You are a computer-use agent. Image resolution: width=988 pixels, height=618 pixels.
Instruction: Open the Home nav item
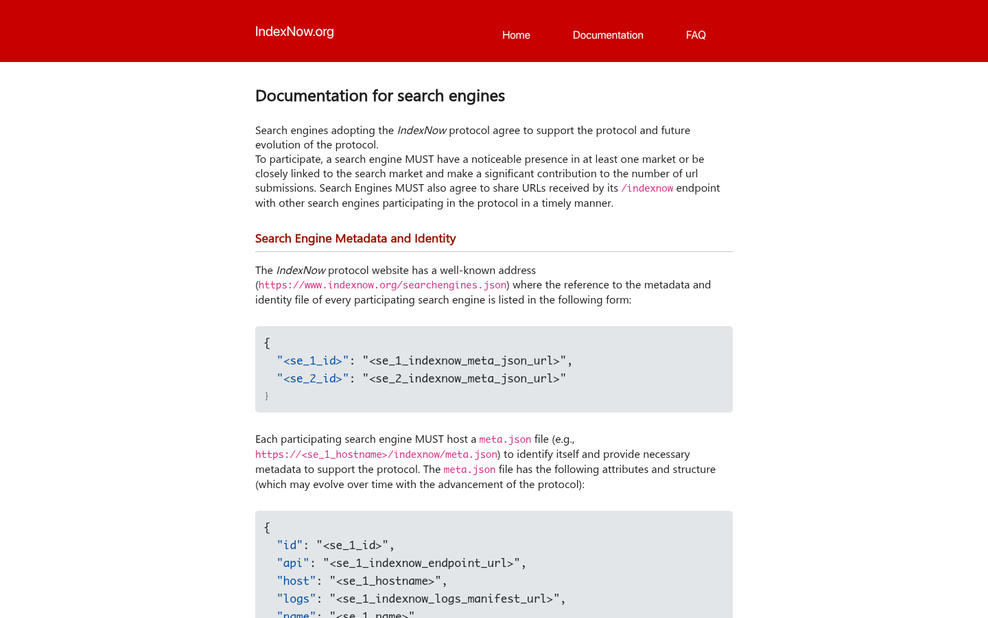point(516,35)
